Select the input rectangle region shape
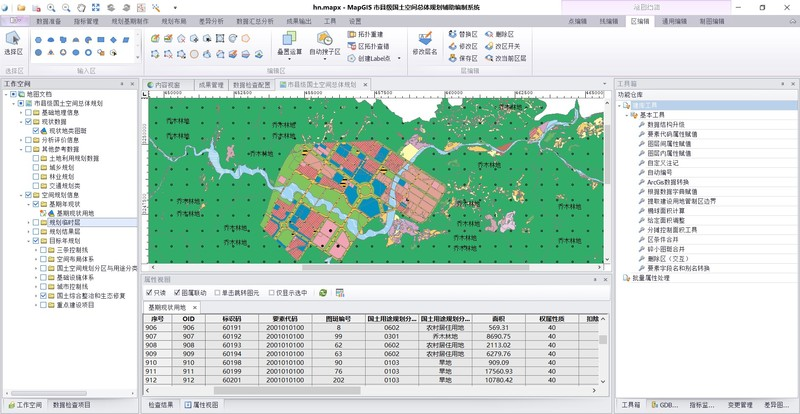This screenshot has height=414, width=800. [101, 40]
